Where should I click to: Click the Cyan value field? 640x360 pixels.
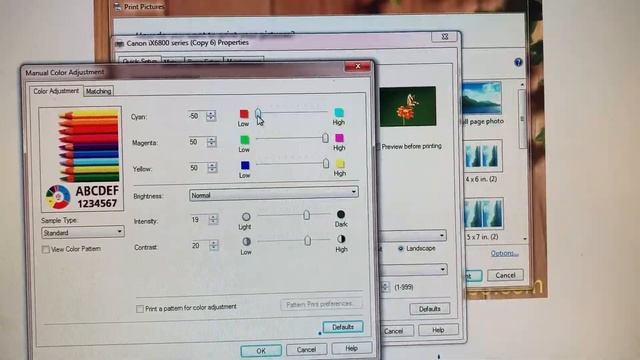coord(196,116)
